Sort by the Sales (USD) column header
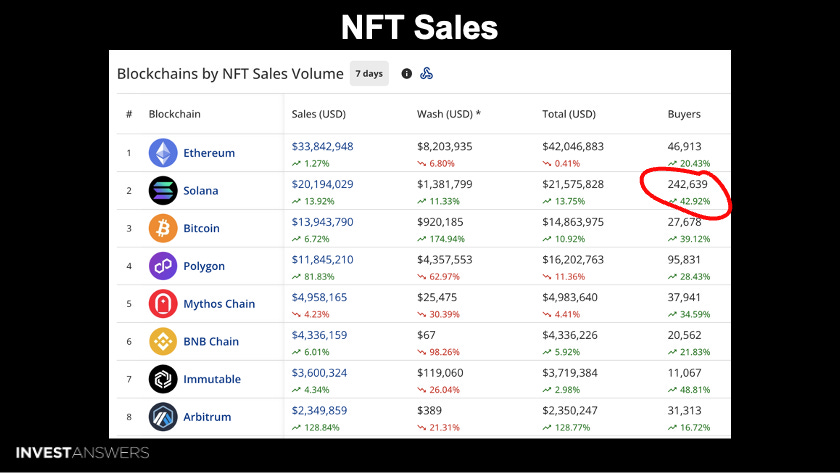The width and height of the screenshot is (840, 473). click(319, 114)
